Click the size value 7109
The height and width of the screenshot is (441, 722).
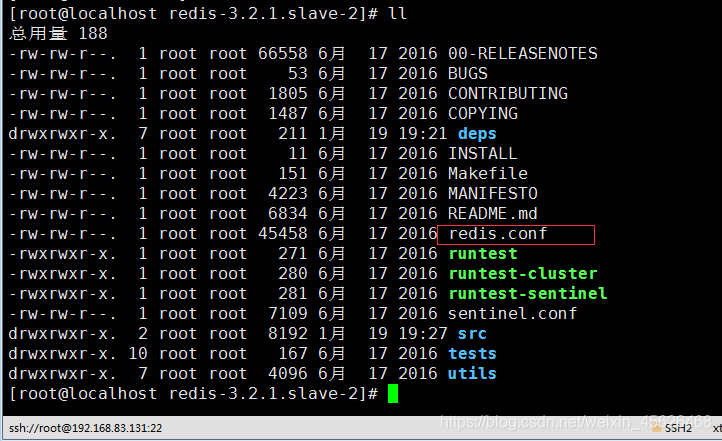[288, 314]
